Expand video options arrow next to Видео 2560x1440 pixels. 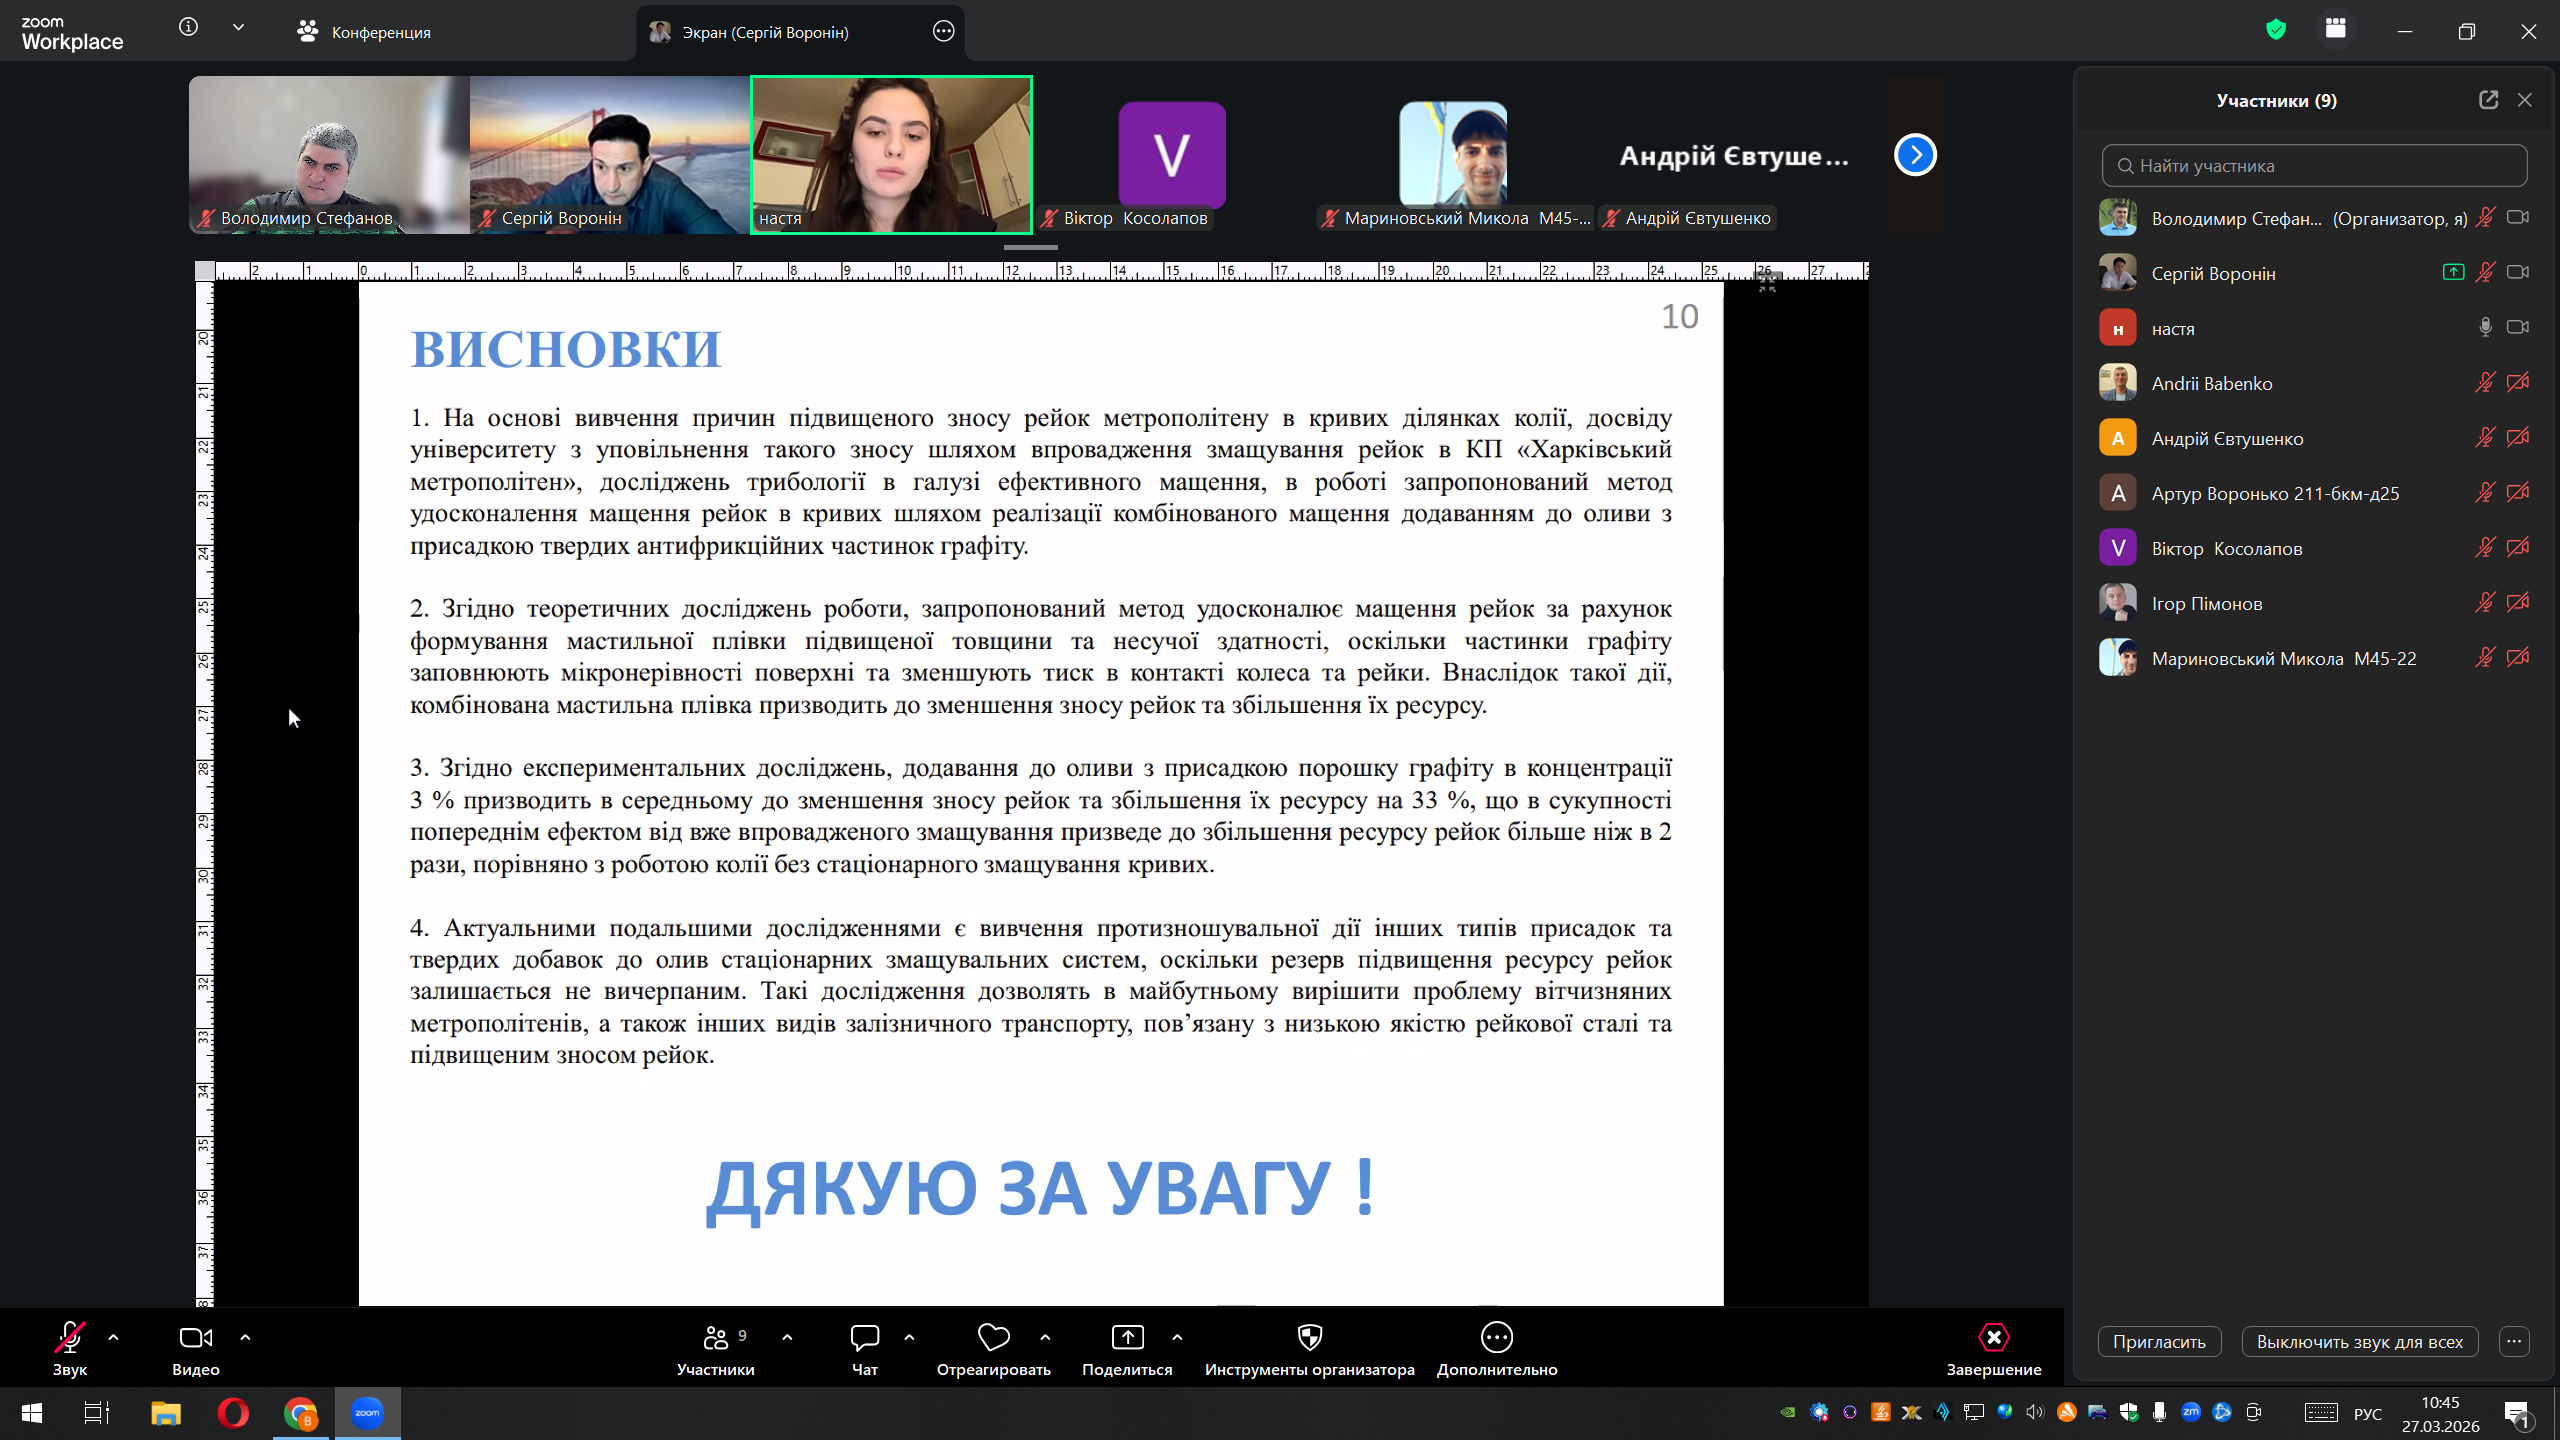coord(245,1337)
